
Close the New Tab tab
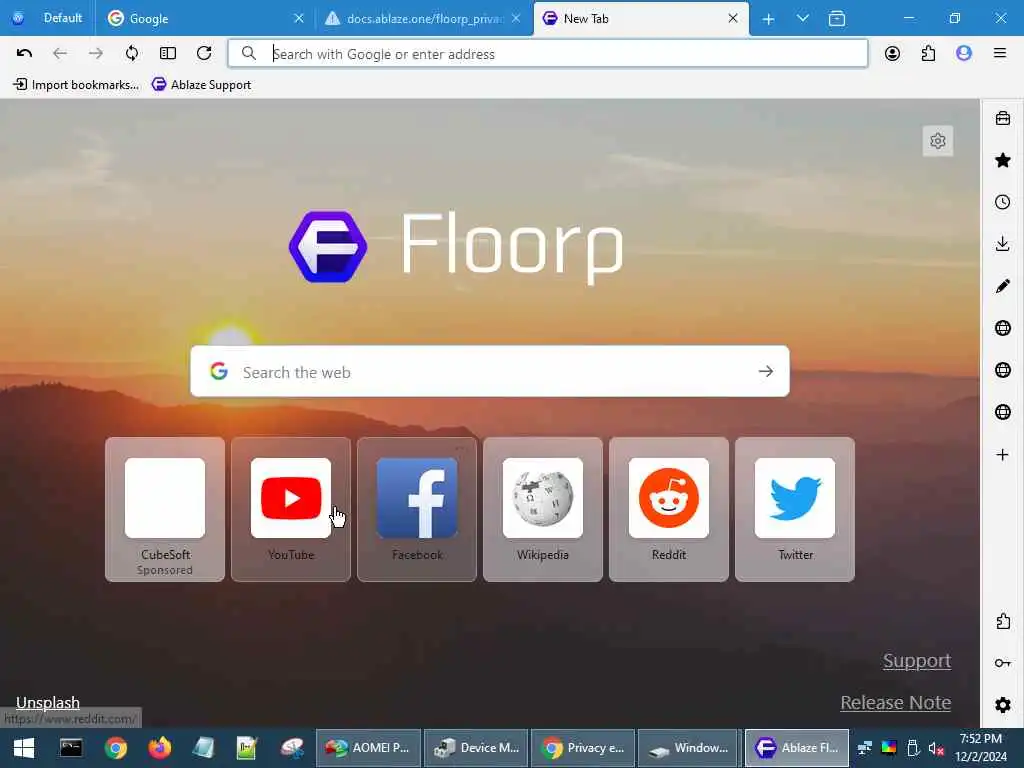tap(733, 18)
